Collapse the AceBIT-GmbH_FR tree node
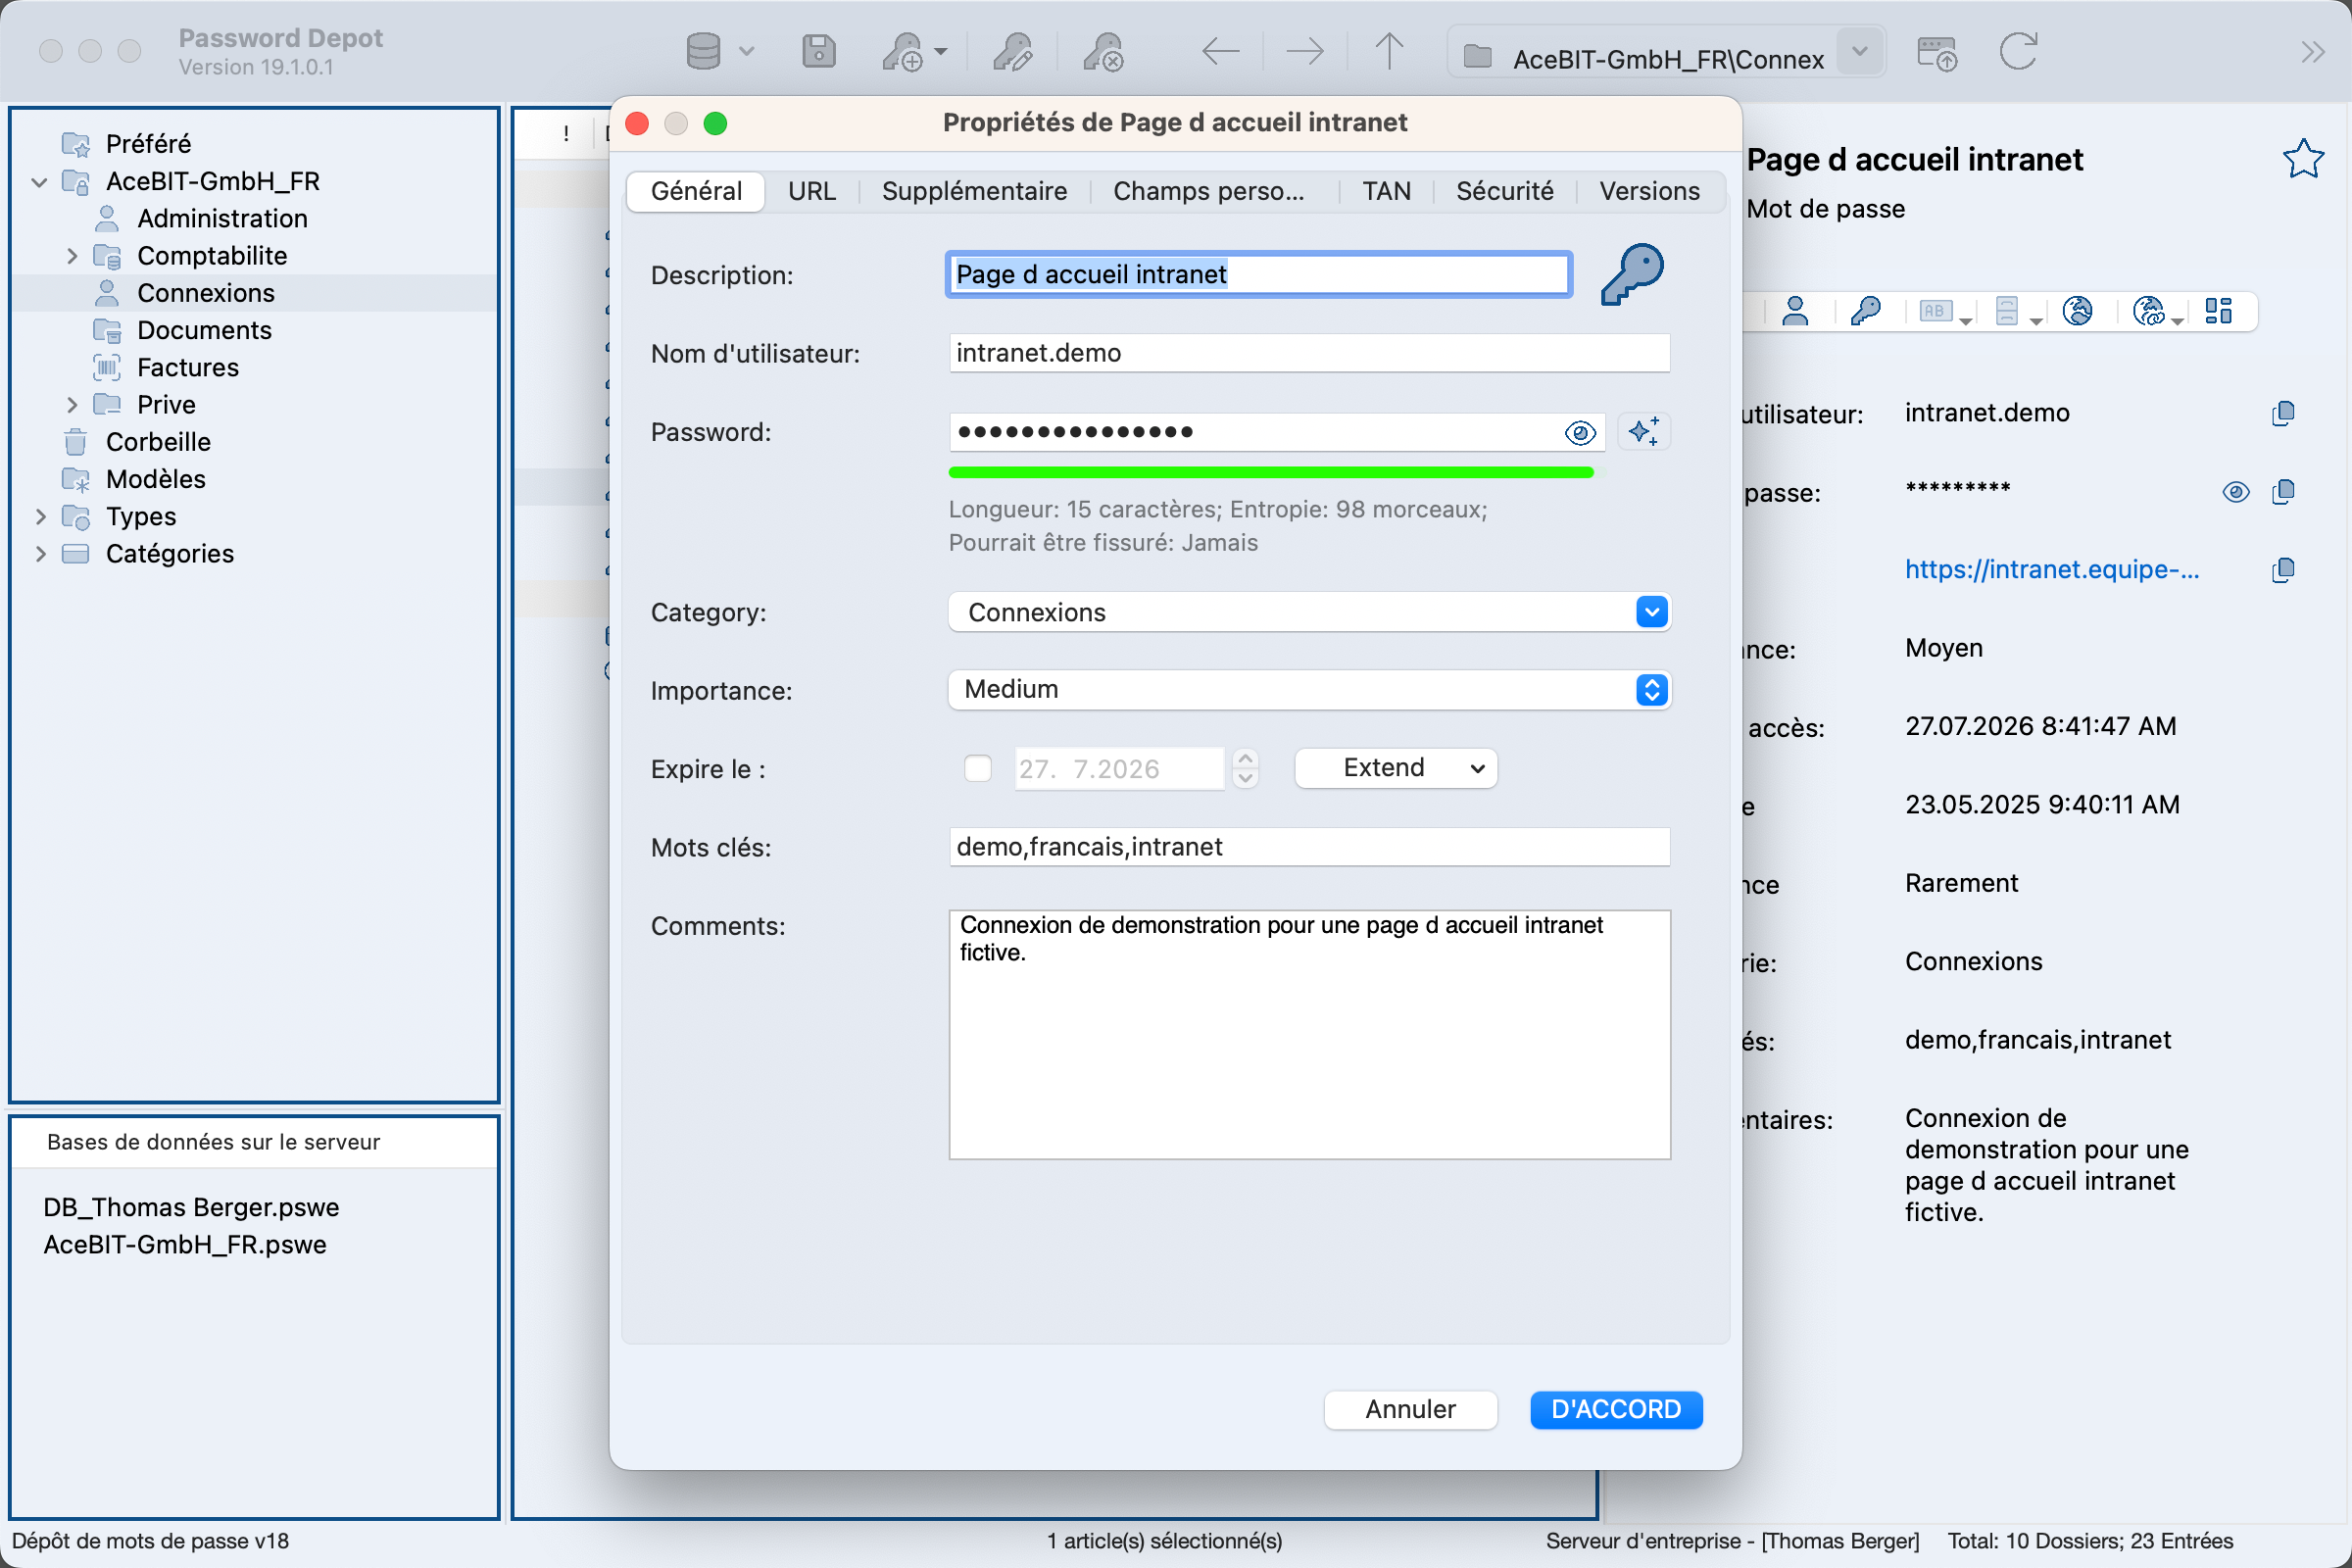 [x=40, y=182]
